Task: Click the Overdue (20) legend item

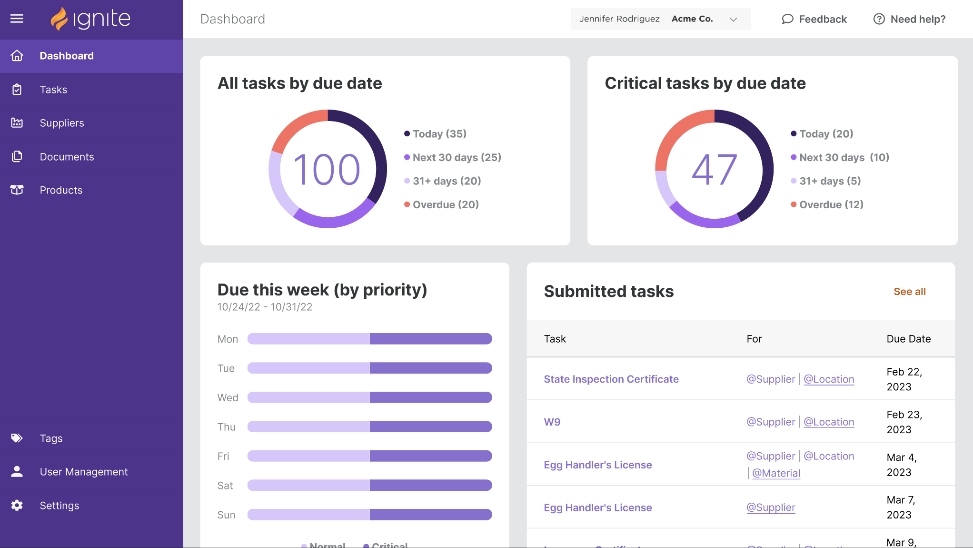Action: coord(441,204)
